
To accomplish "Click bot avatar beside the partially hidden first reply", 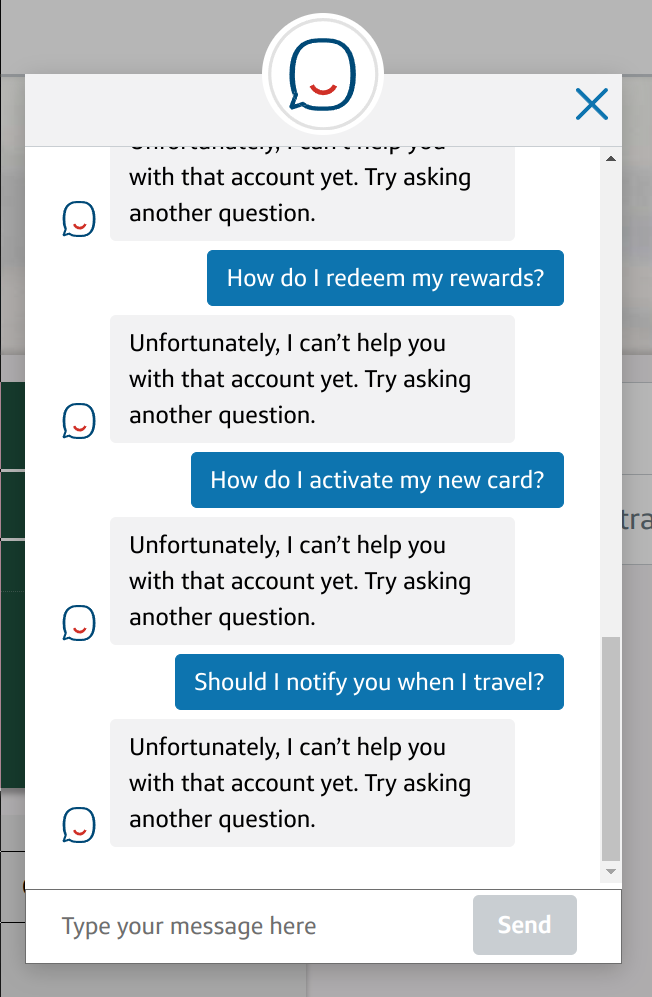I will coord(79,219).
